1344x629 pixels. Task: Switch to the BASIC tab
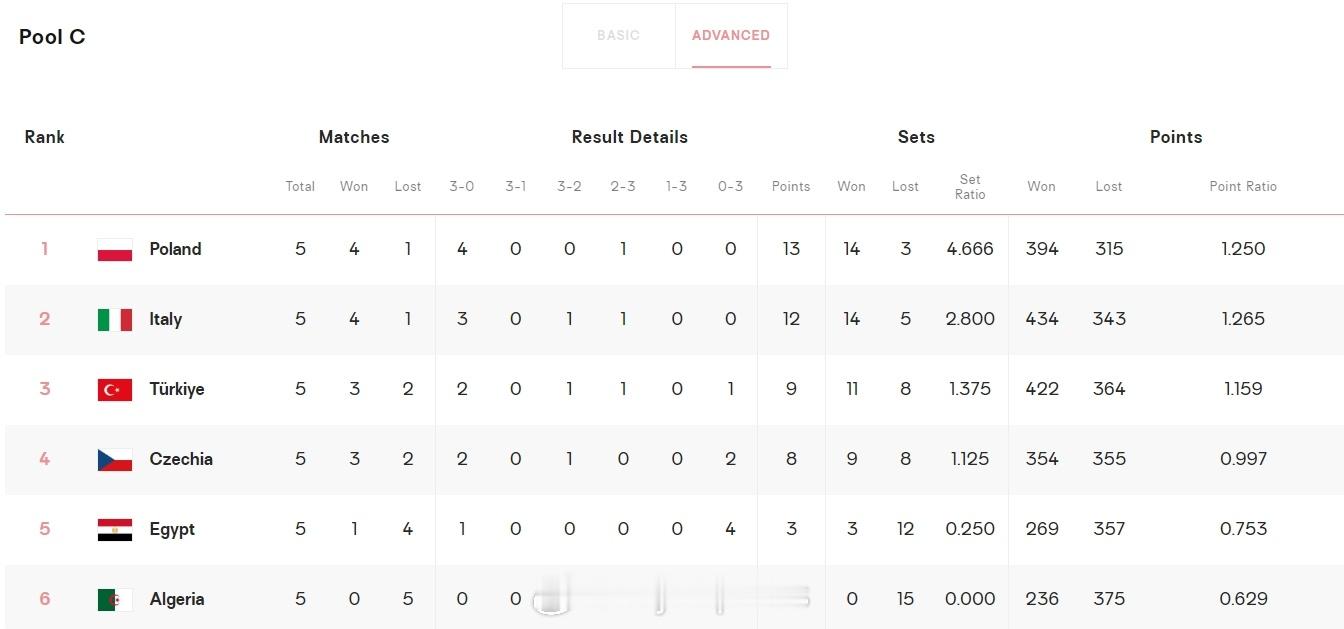coord(618,35)
